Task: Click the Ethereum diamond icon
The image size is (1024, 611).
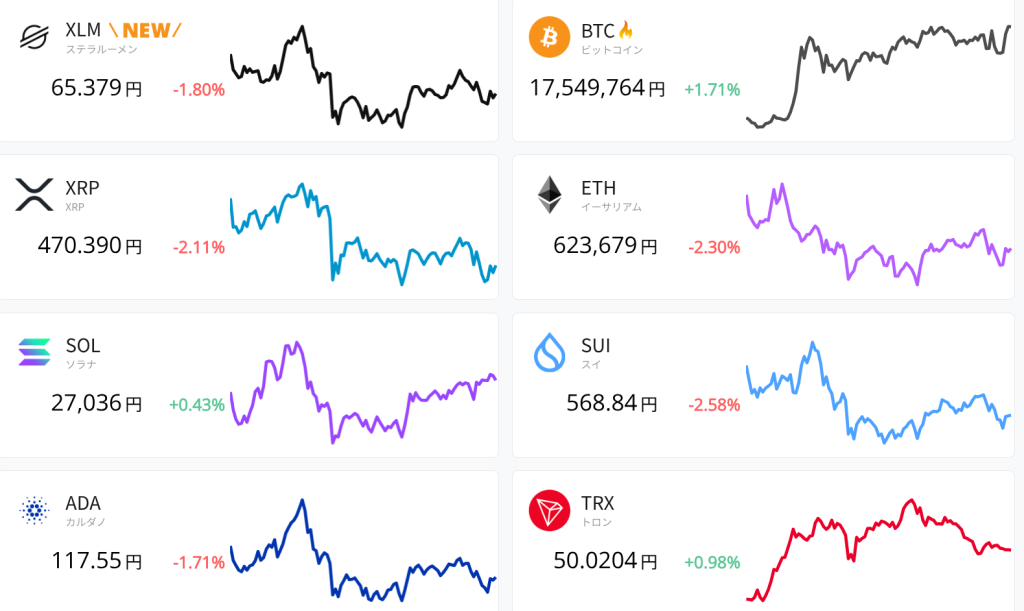Action: [549, 194]
